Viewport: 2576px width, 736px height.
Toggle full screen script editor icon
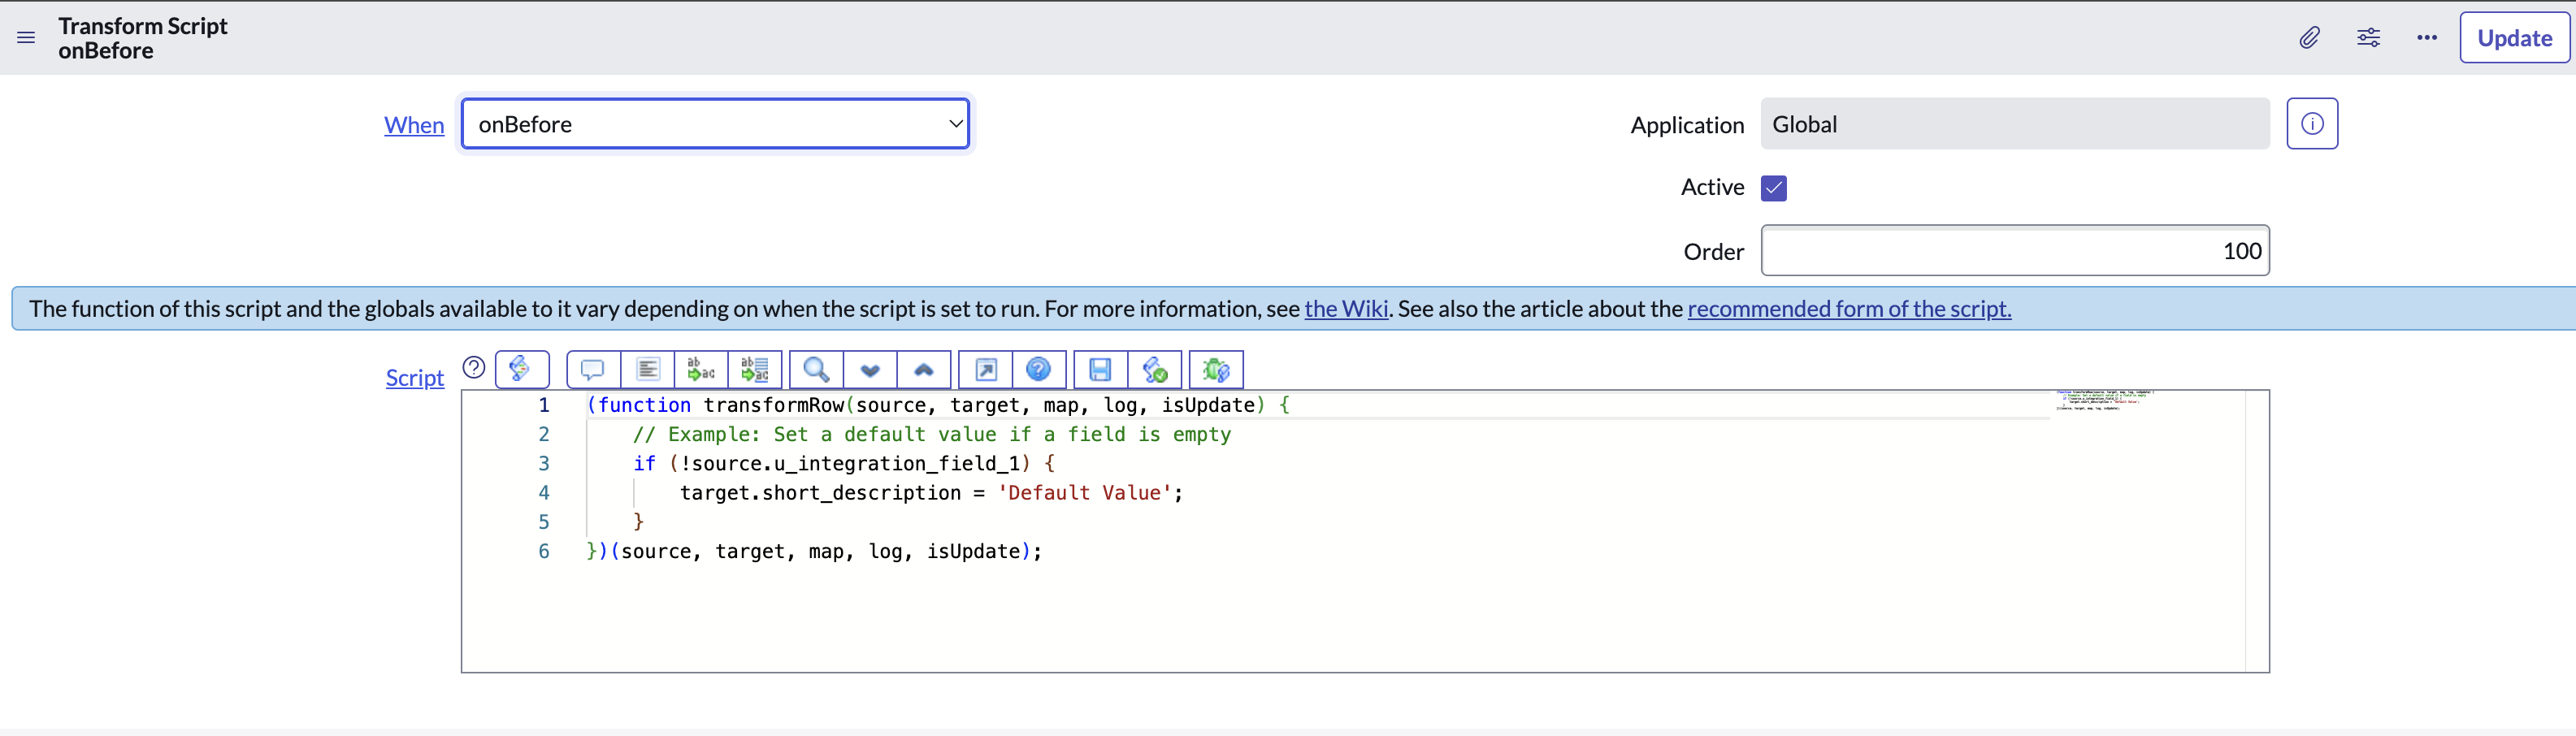tap(985, 370)
